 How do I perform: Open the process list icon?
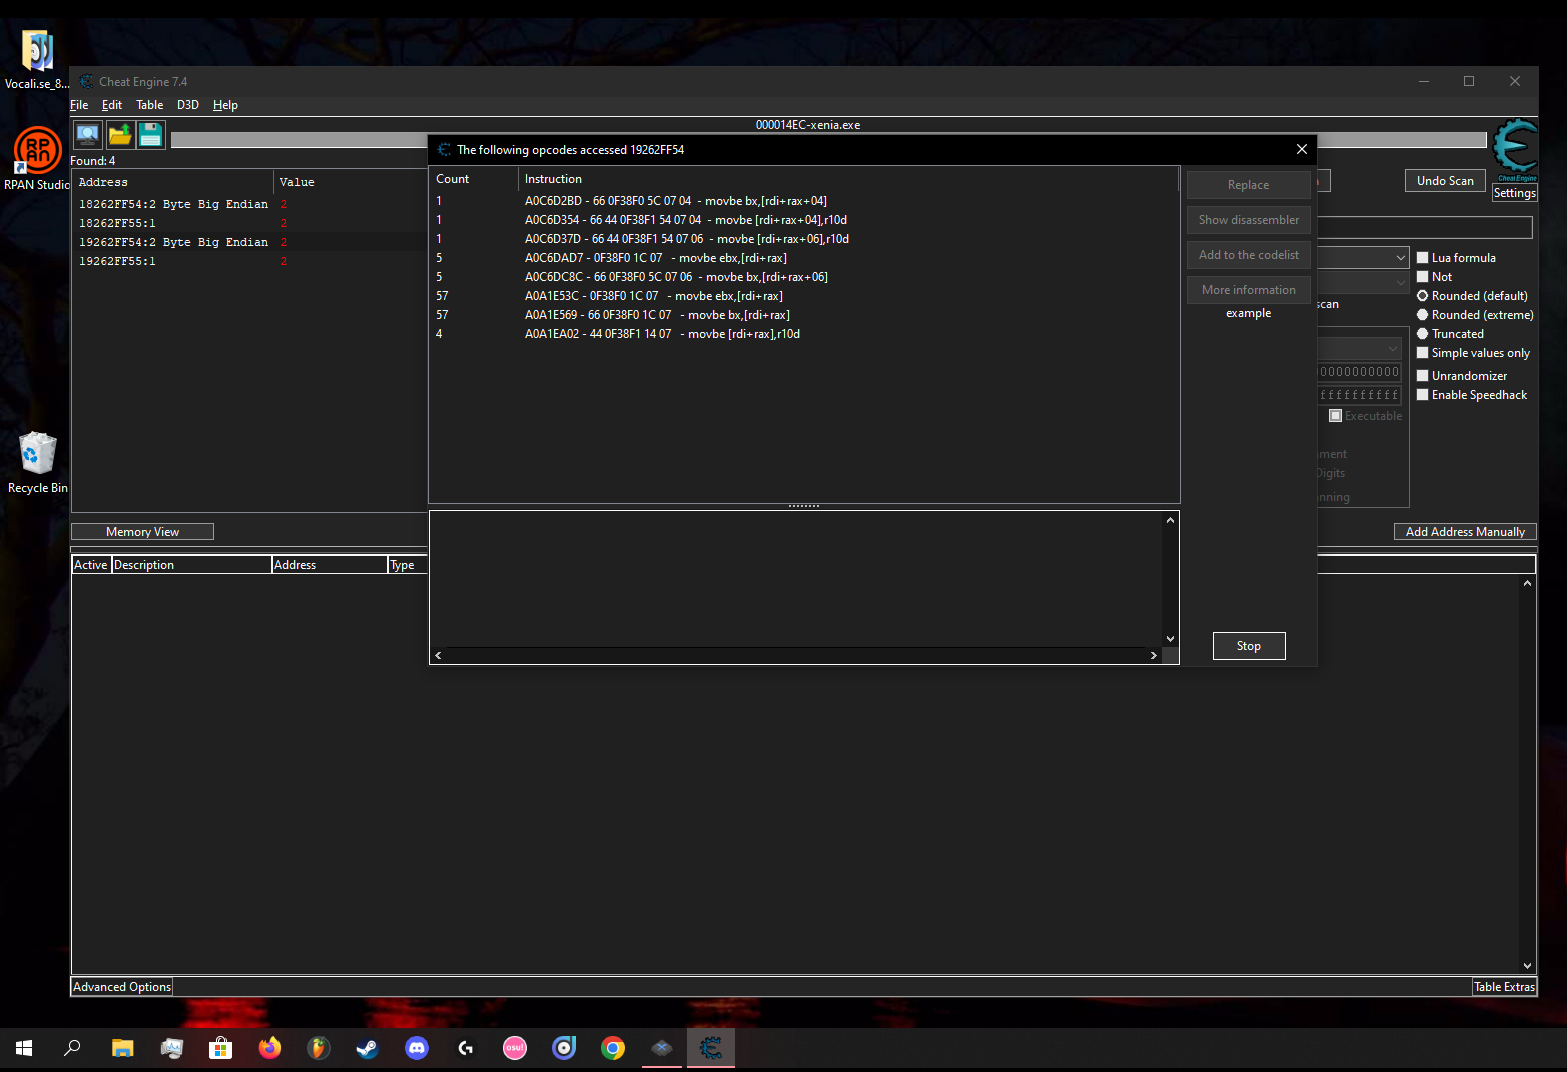click(86, 133)
